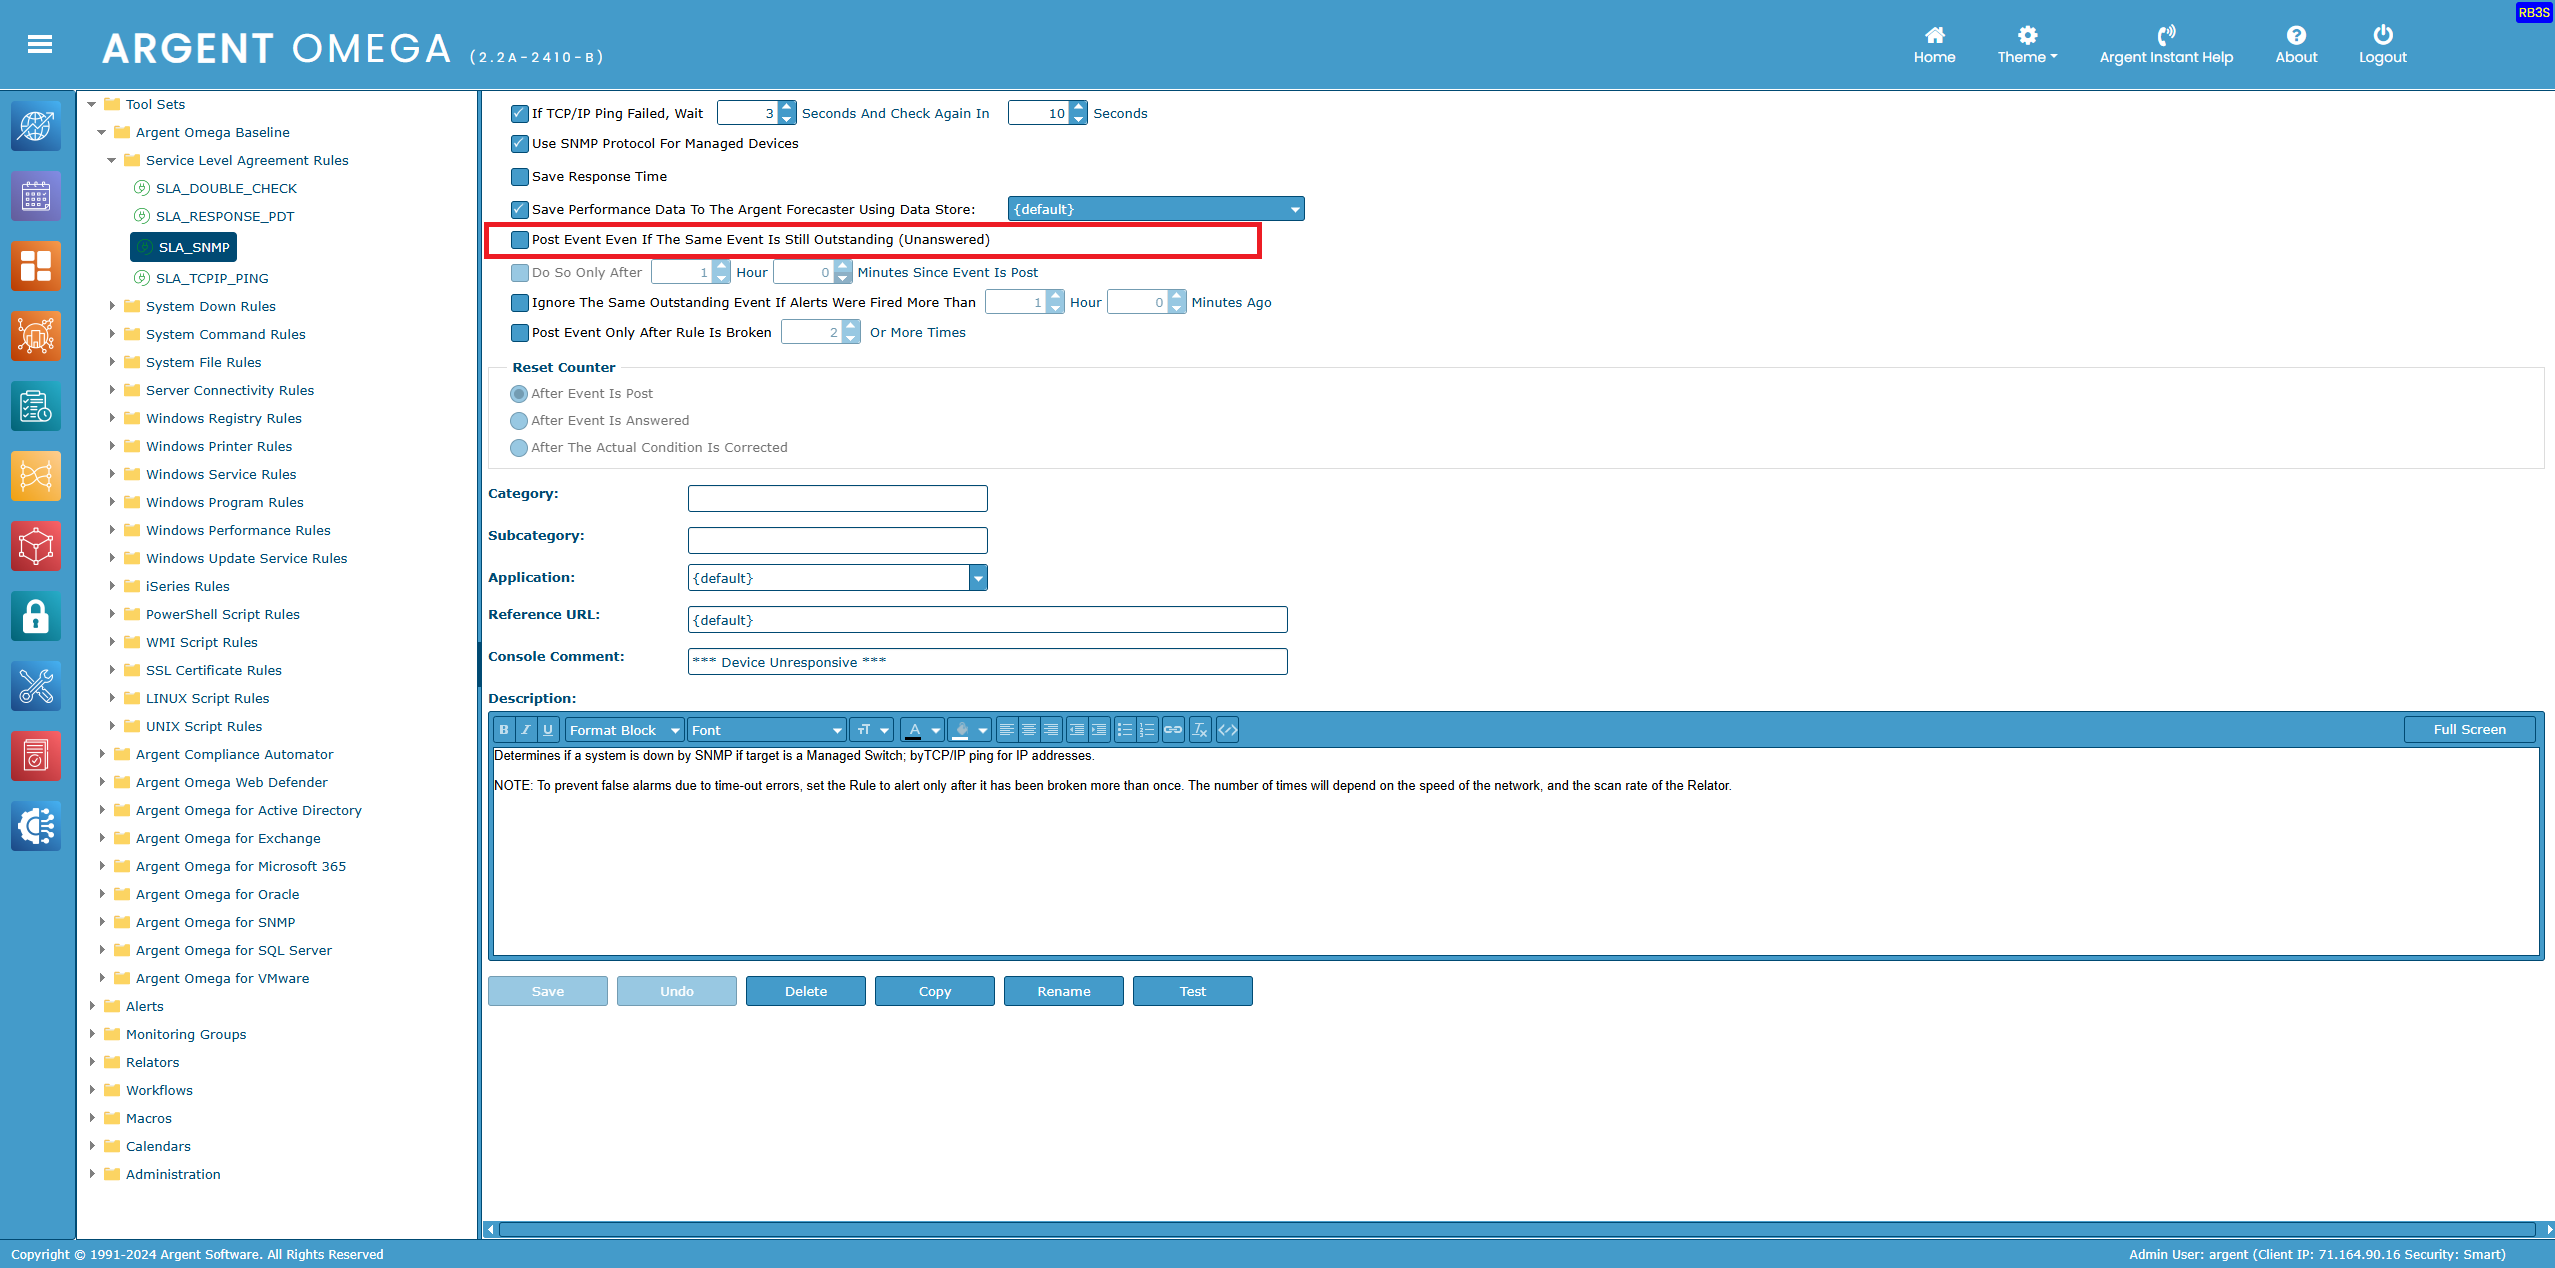Viewport: 2555px width, 1268px height.
Task: Click the padlock security sidebar icon
Action: (36, 617)
